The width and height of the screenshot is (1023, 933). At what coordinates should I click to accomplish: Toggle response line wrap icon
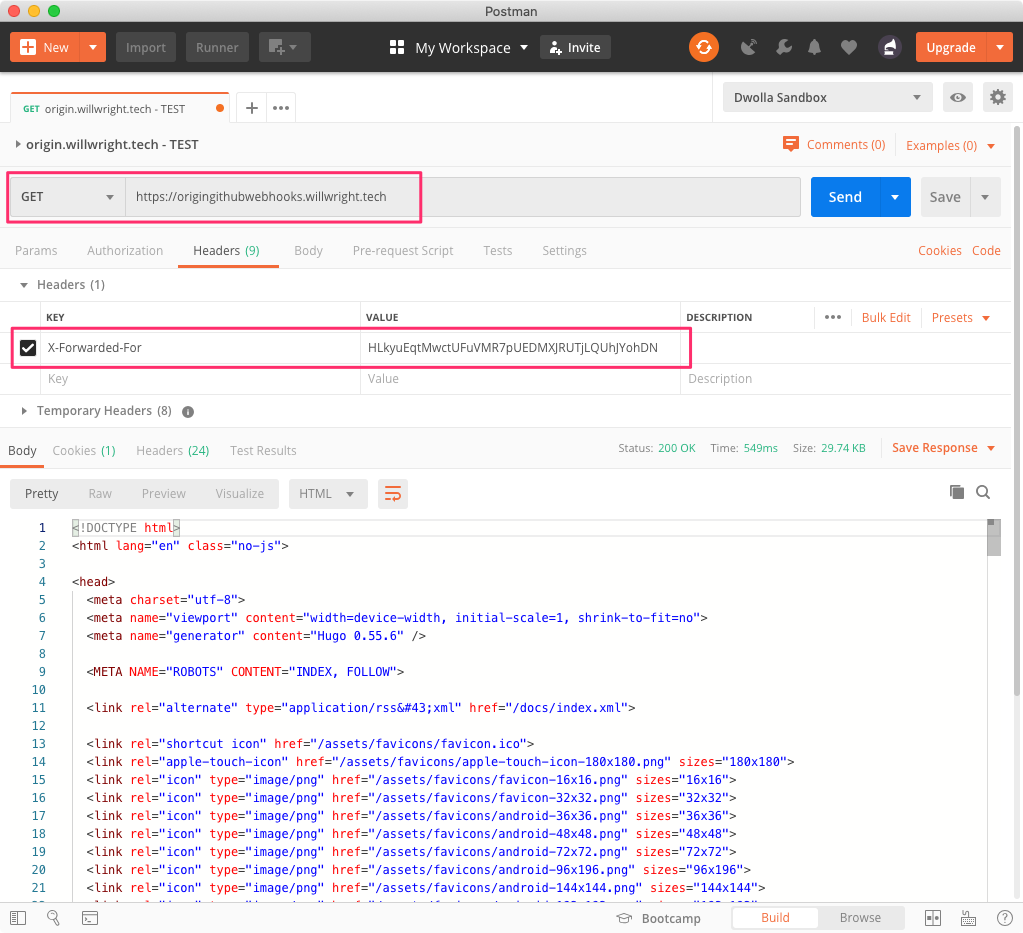click(x=393, y=494)
